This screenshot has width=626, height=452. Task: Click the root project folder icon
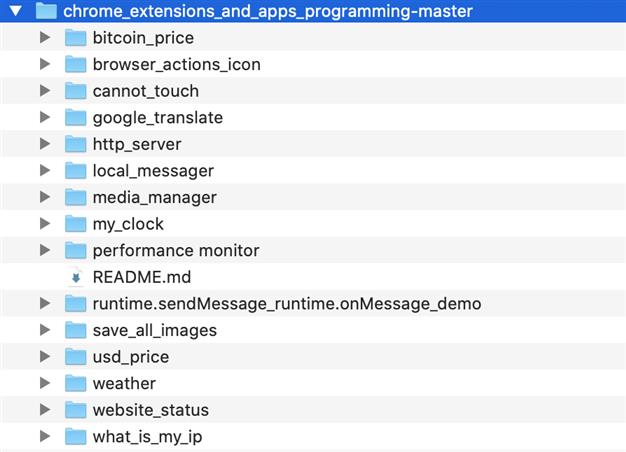point(46,11)
